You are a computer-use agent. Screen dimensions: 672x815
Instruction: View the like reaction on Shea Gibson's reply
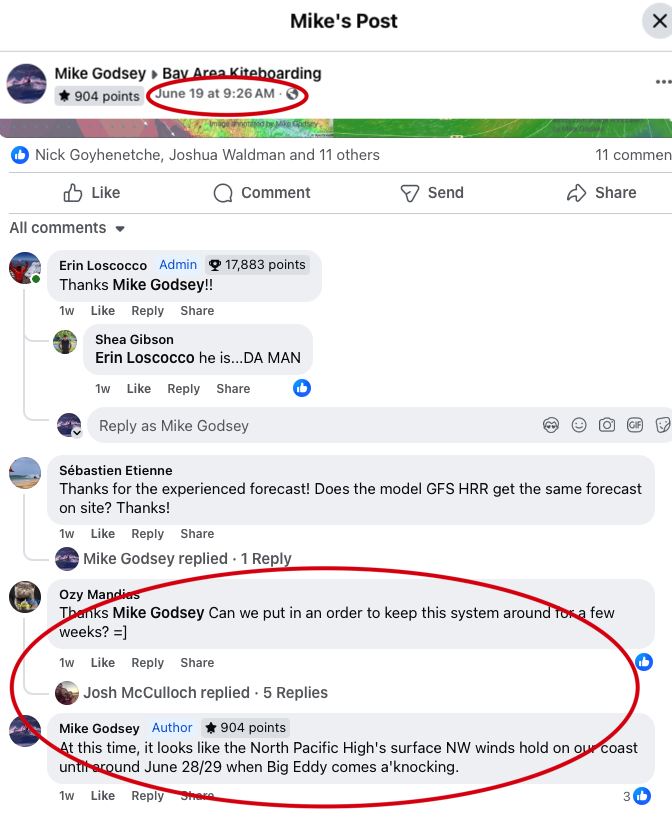click(x=302, y=388)
